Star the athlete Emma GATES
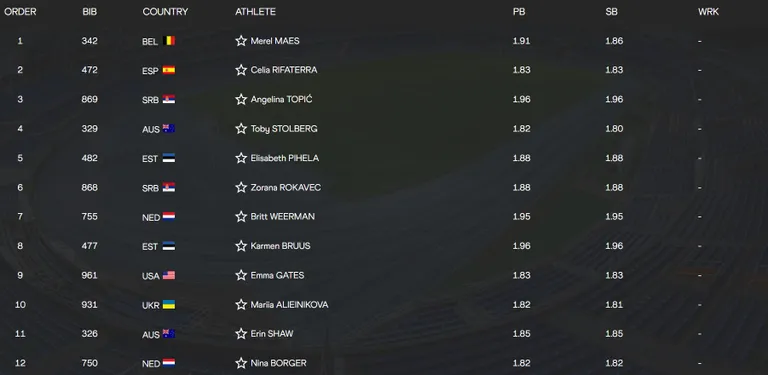Screen dimensions: 768x375 [x=241, y=275]
